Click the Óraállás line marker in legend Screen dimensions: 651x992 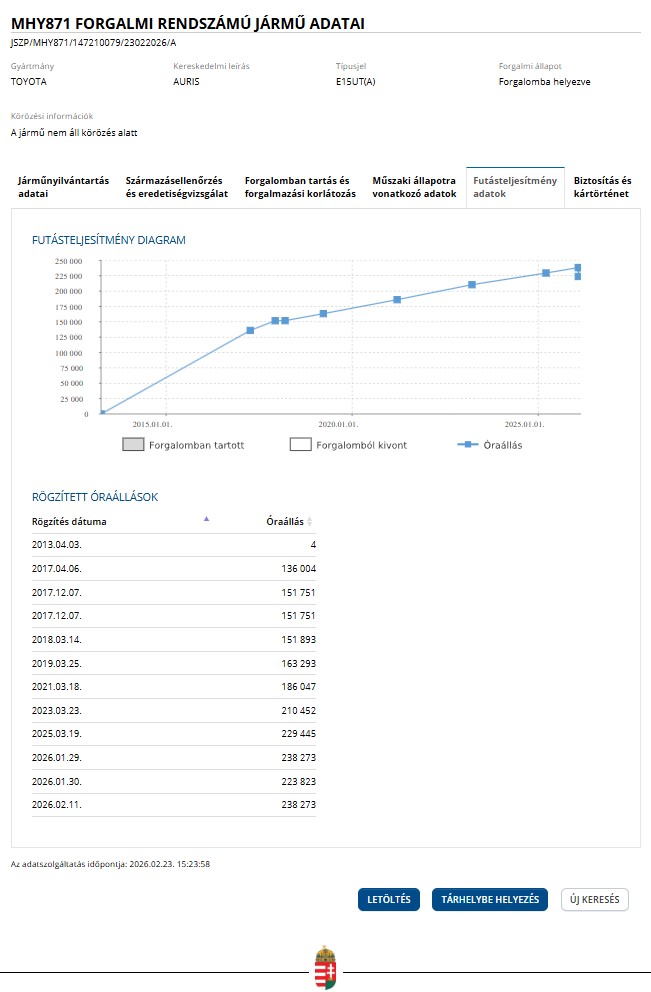(x=467, y=444)
